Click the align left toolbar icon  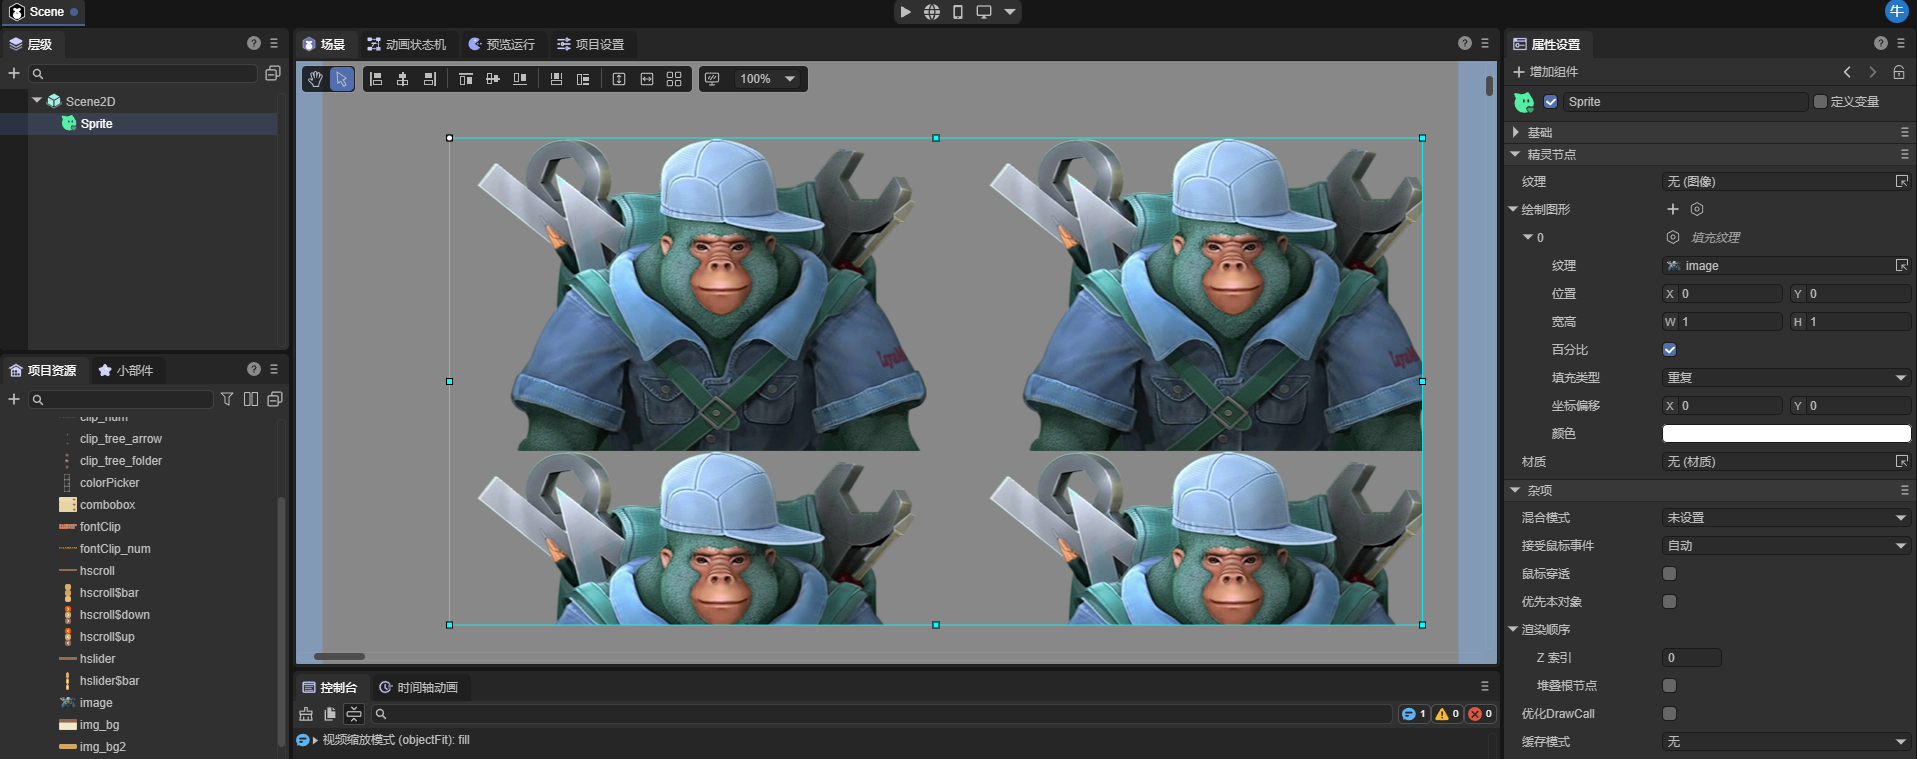(x=376, y=79)
